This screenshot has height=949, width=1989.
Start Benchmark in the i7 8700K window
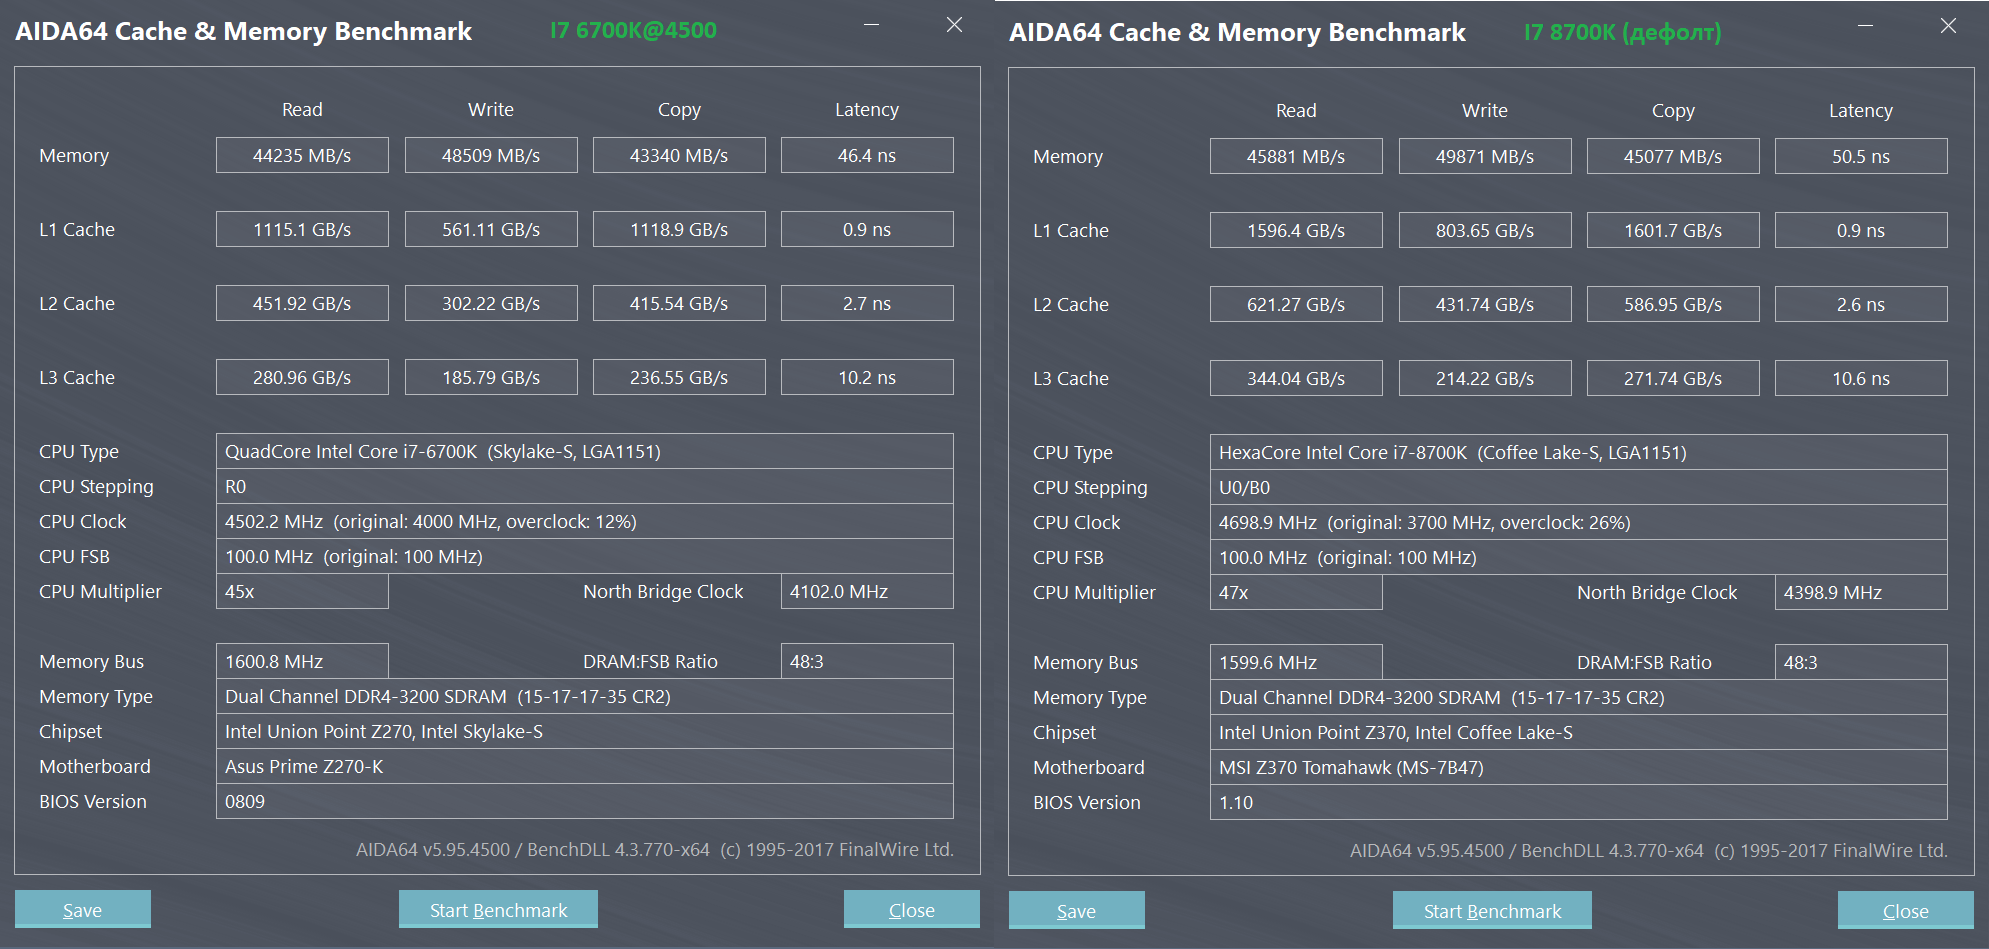(1491, 910)
